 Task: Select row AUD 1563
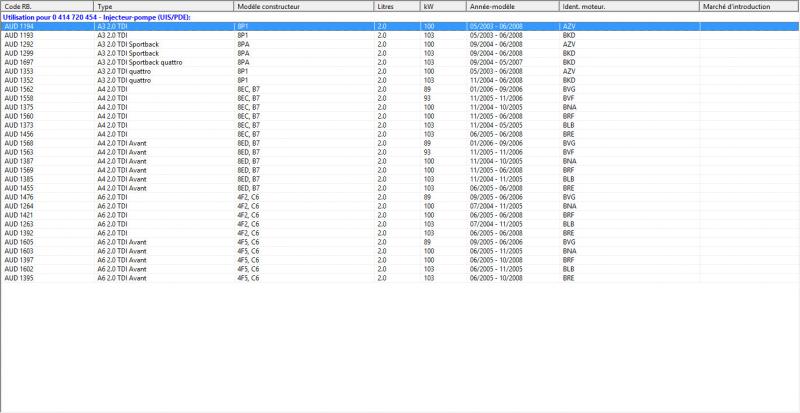tap(400, 152)
